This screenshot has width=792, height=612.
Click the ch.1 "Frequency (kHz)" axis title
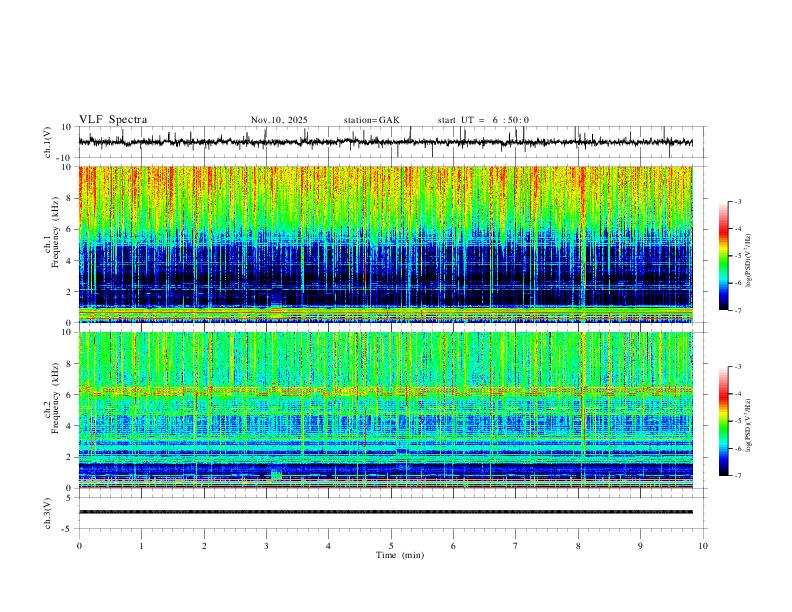56,233
